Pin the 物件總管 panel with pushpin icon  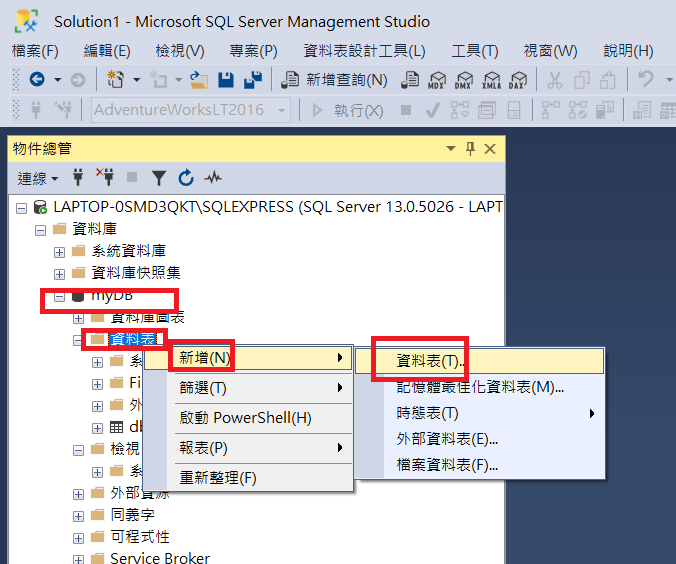point(470,149)
